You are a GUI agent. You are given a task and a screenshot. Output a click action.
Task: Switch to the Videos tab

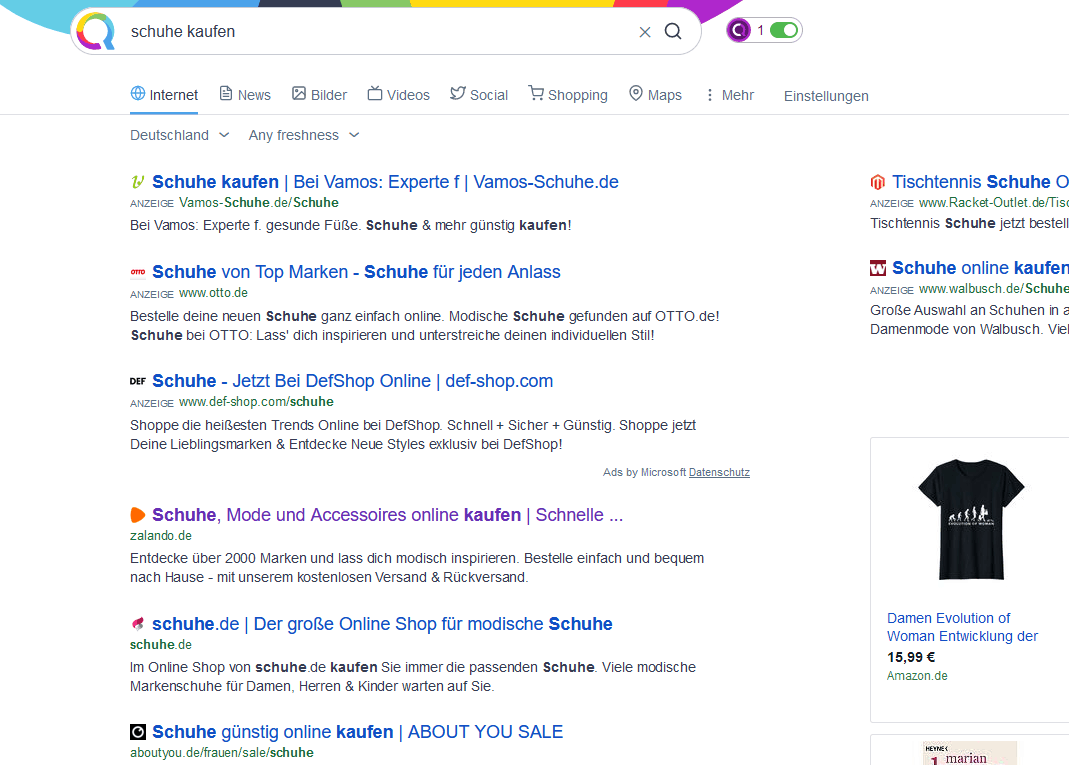click(x=399, y=95)
